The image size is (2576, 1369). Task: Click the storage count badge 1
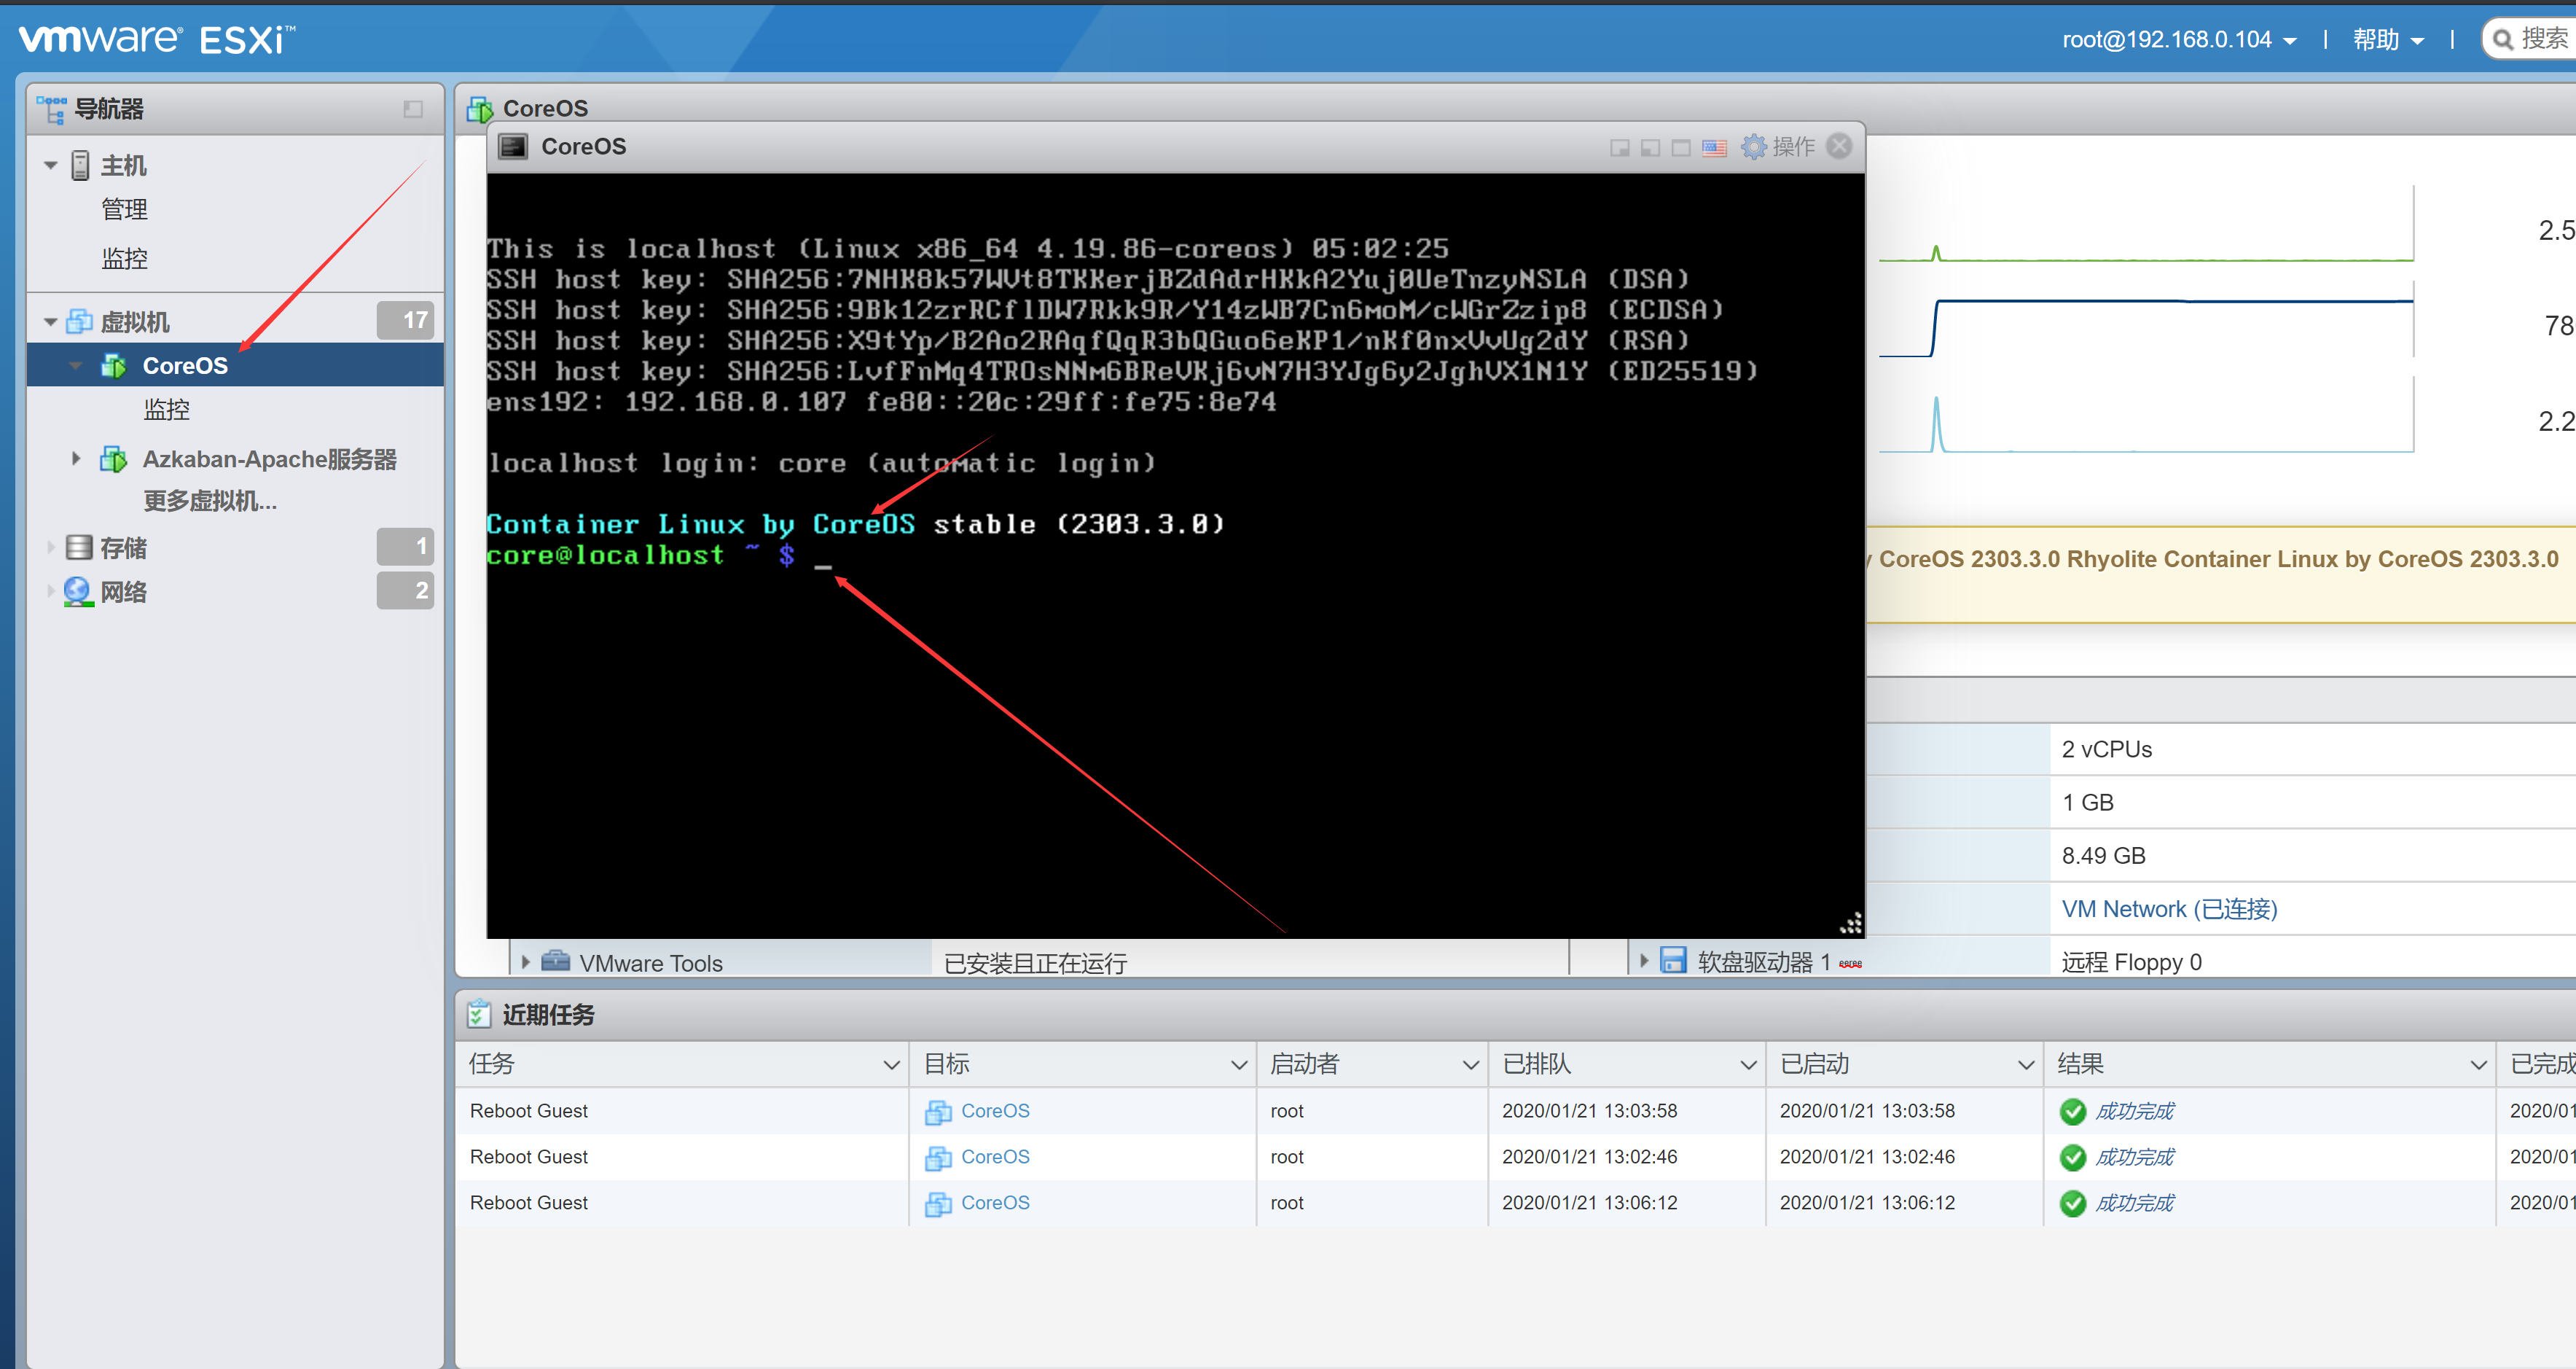[405, 546]
